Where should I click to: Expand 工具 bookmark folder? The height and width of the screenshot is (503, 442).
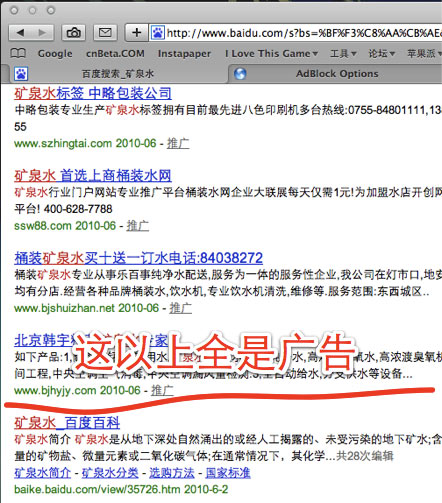tap(343, 53)
